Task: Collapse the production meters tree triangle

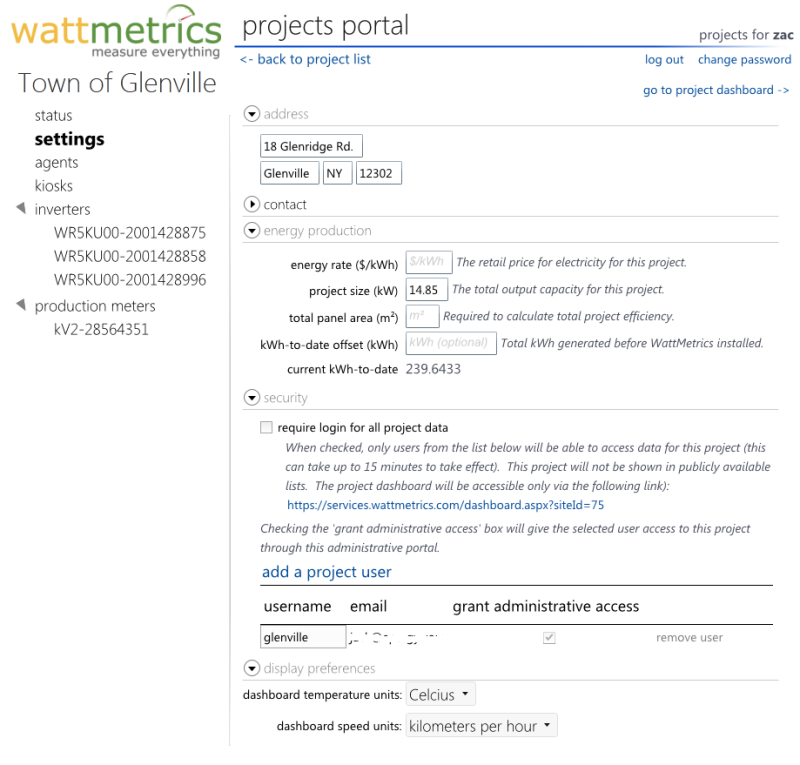Action: [x=21, y=305]
